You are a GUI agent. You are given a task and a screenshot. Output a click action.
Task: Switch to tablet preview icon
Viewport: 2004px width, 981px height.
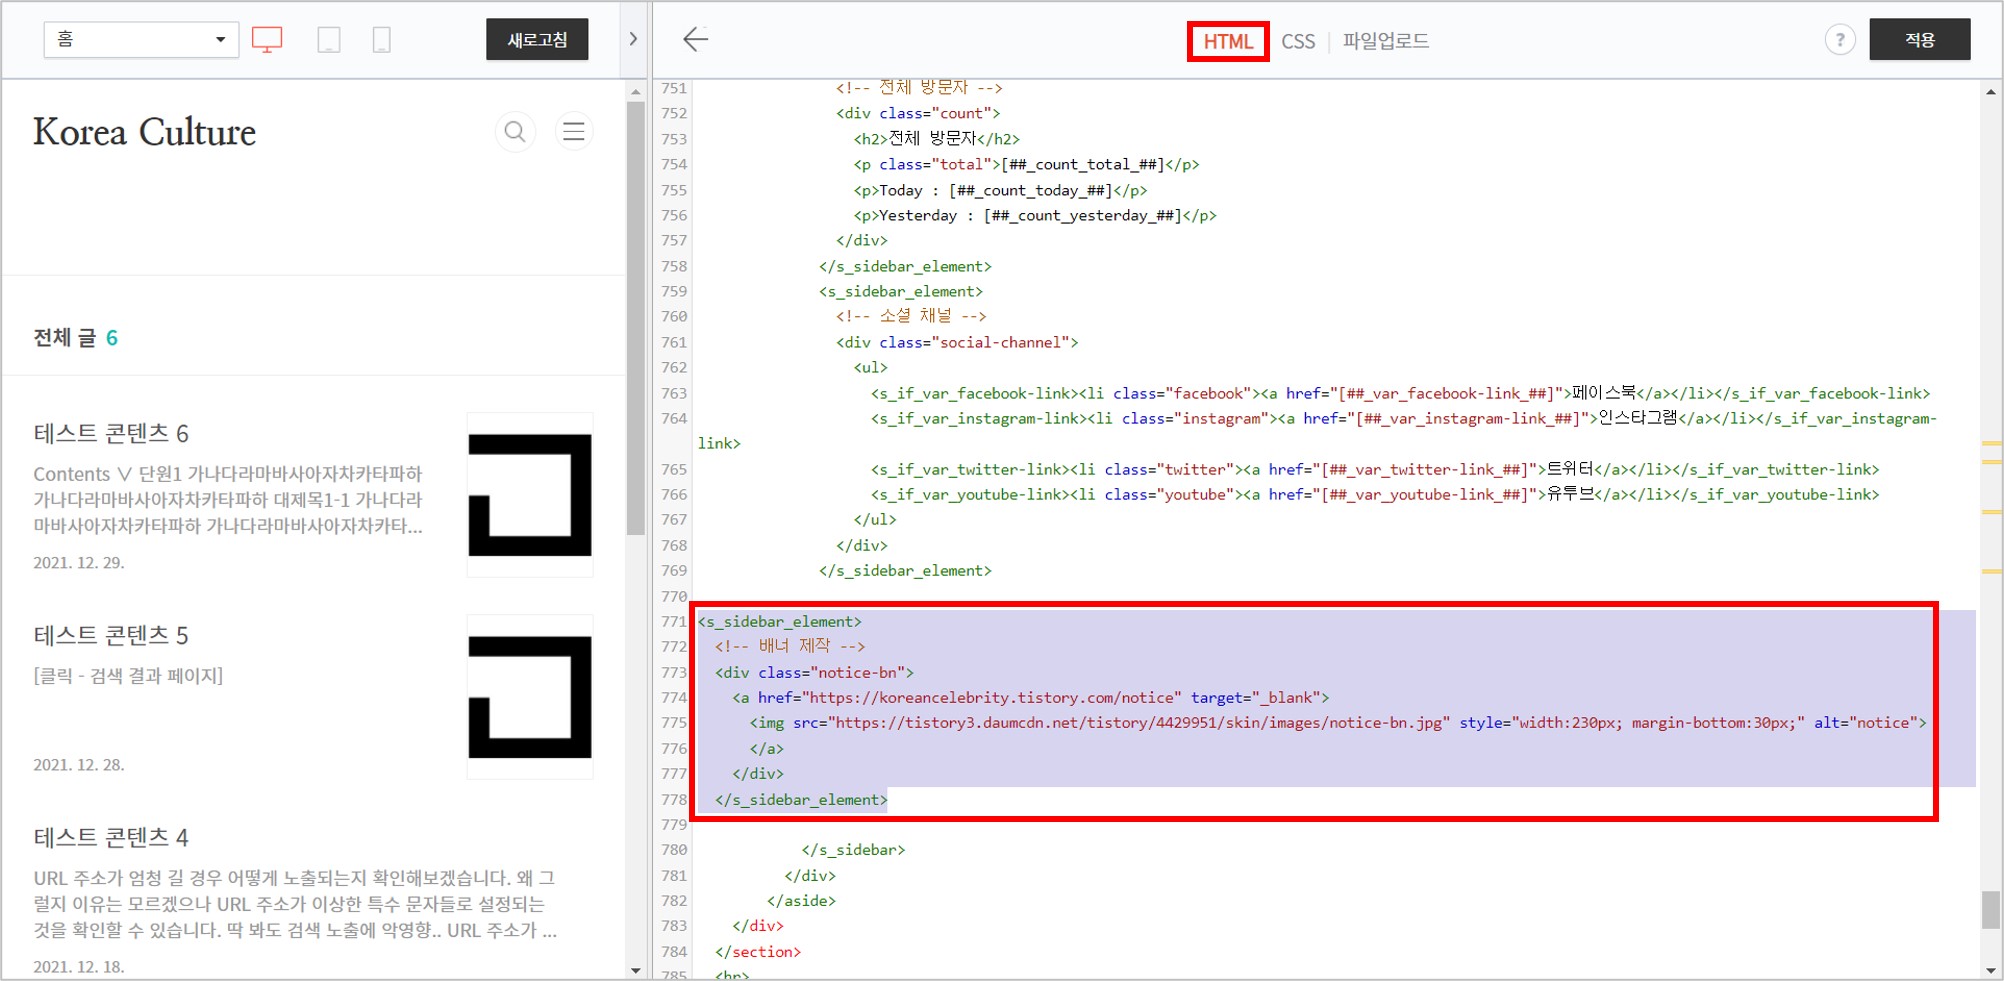pos(328,40)
